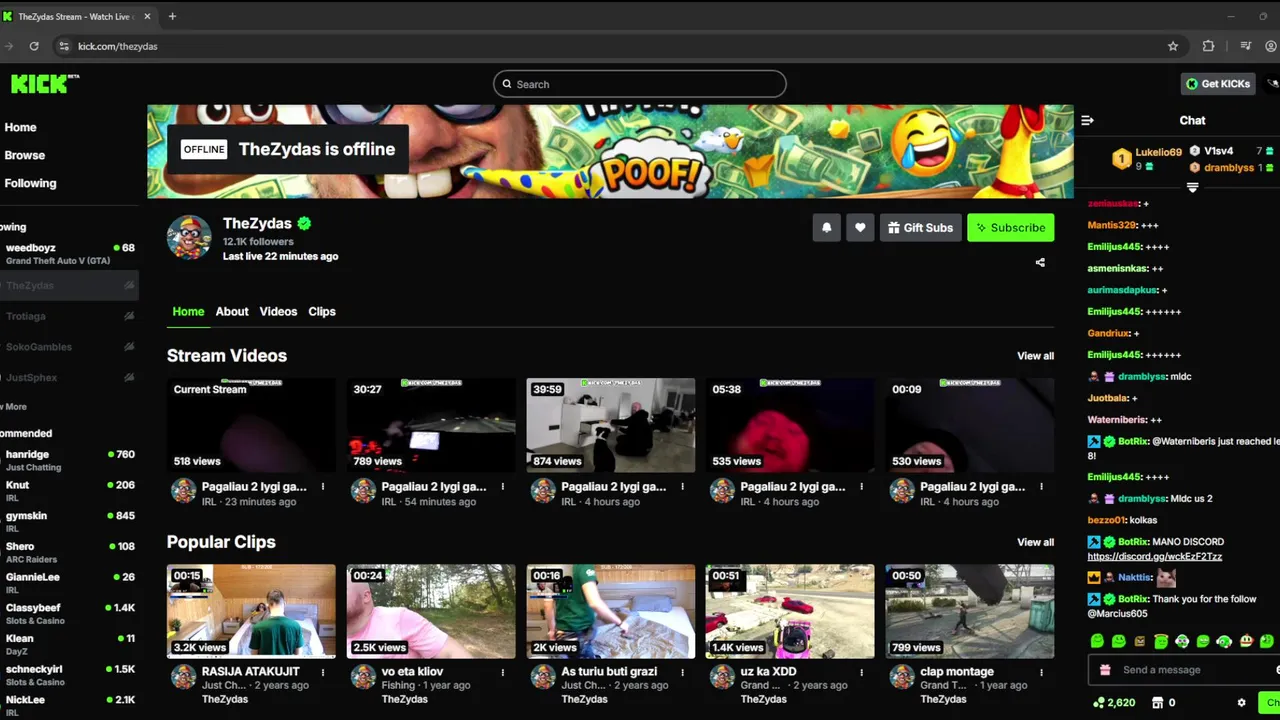The image size is (1280, 720).
Task: Bookmark page with the star icon
Action: [x=1173, y=46]
